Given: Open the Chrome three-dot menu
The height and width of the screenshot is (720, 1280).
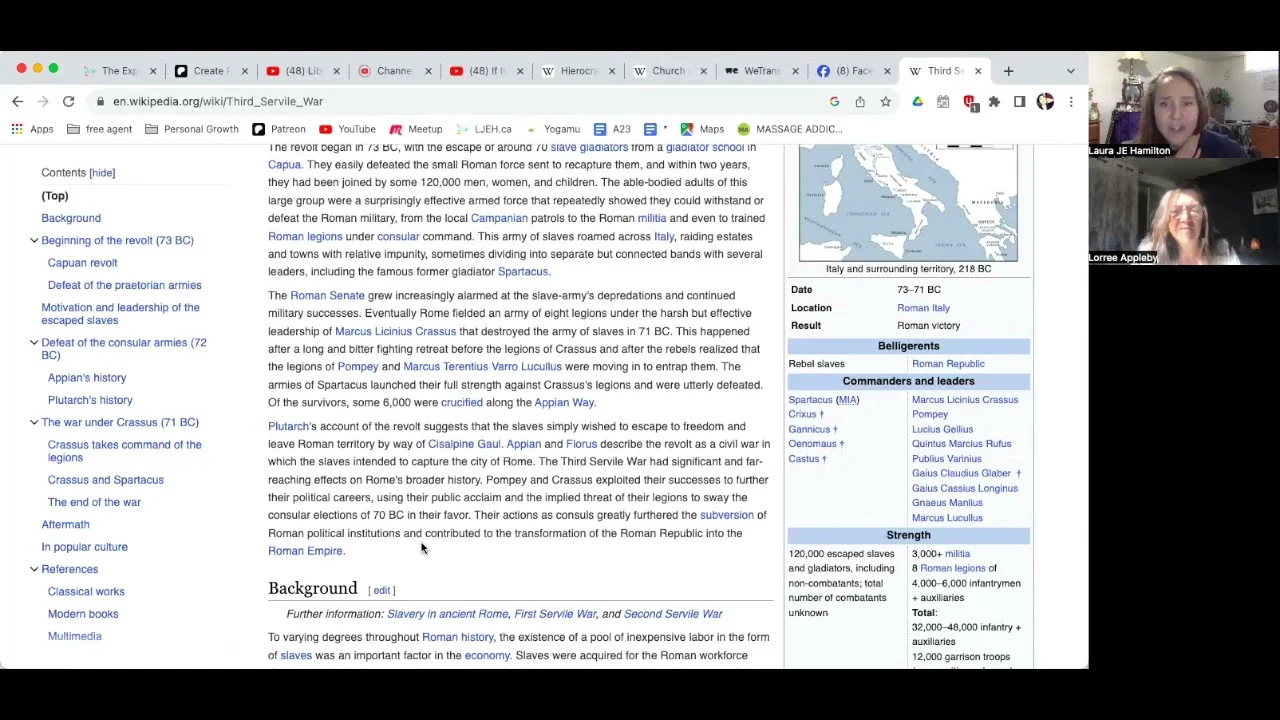Looking at the screenshot, I should click(x=1070, y=101).
